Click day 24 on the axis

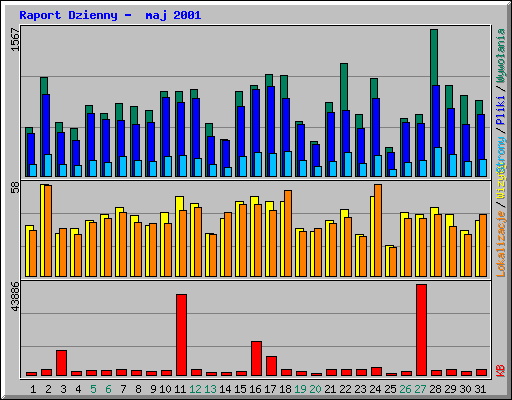pyautogui.click(x=375, y=389)
